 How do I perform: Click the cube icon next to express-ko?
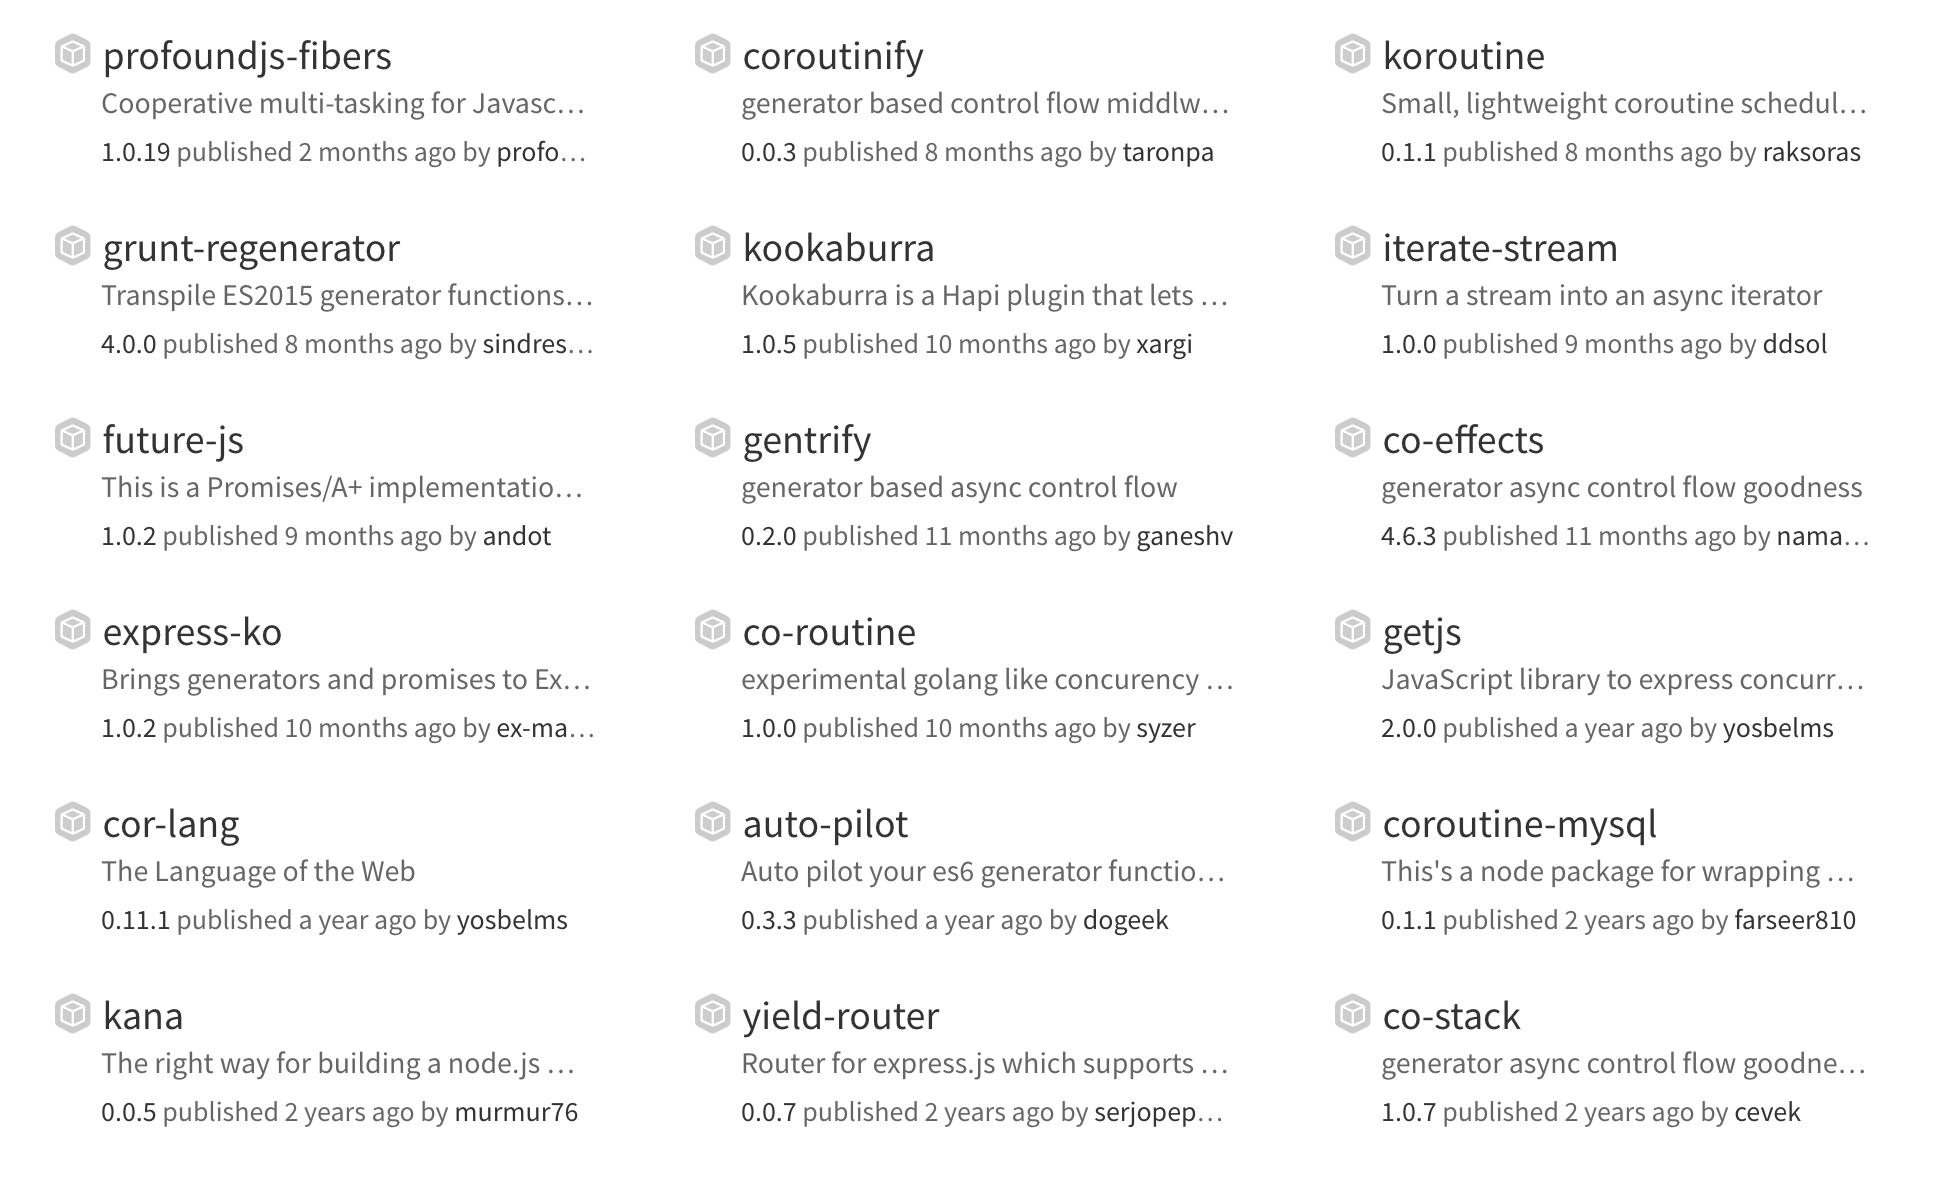[72, 630]
